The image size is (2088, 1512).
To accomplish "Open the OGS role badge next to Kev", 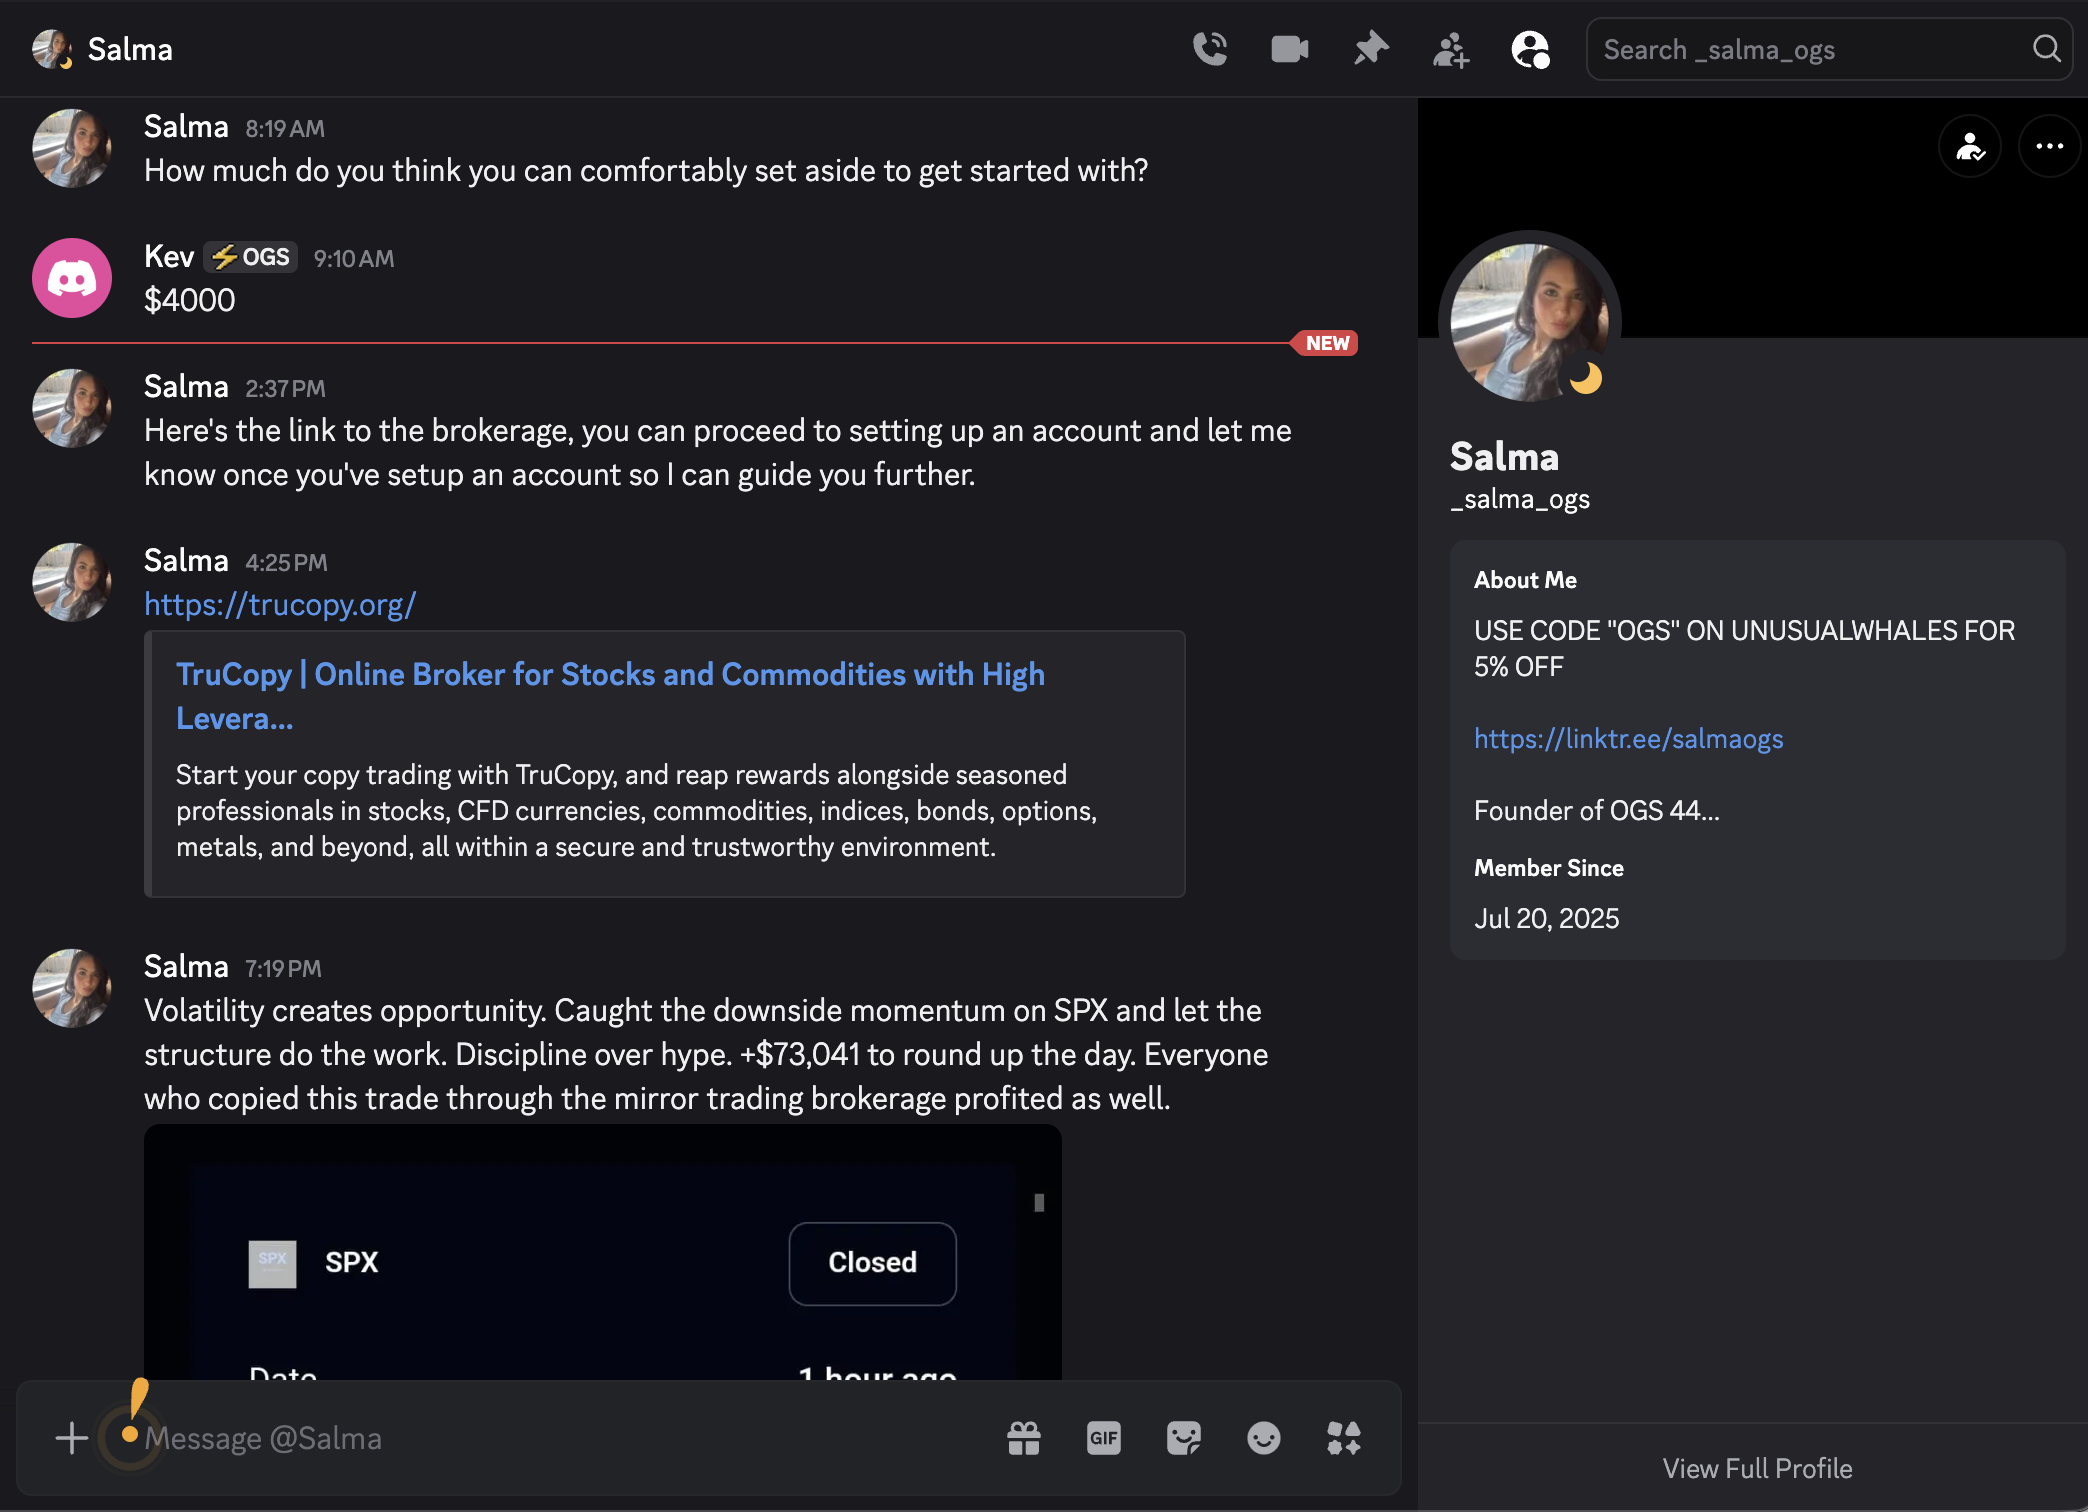I will [x=249, y=256].
